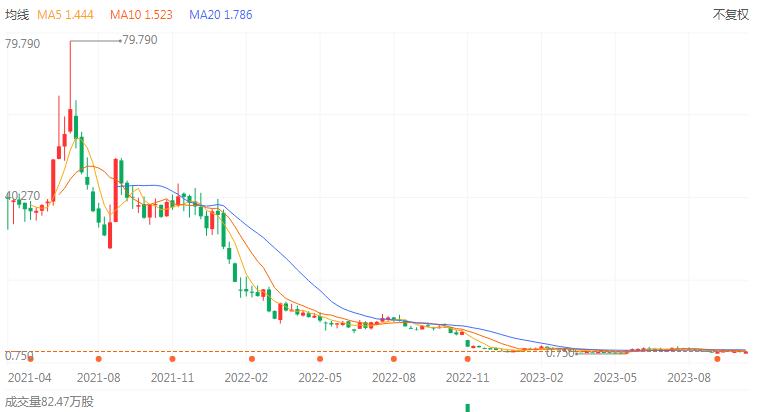This screenshot has height=412, width=758.
Task: Click the event marker dot above 2021-04
Action: pyautogui.click(x=31, y=358)
